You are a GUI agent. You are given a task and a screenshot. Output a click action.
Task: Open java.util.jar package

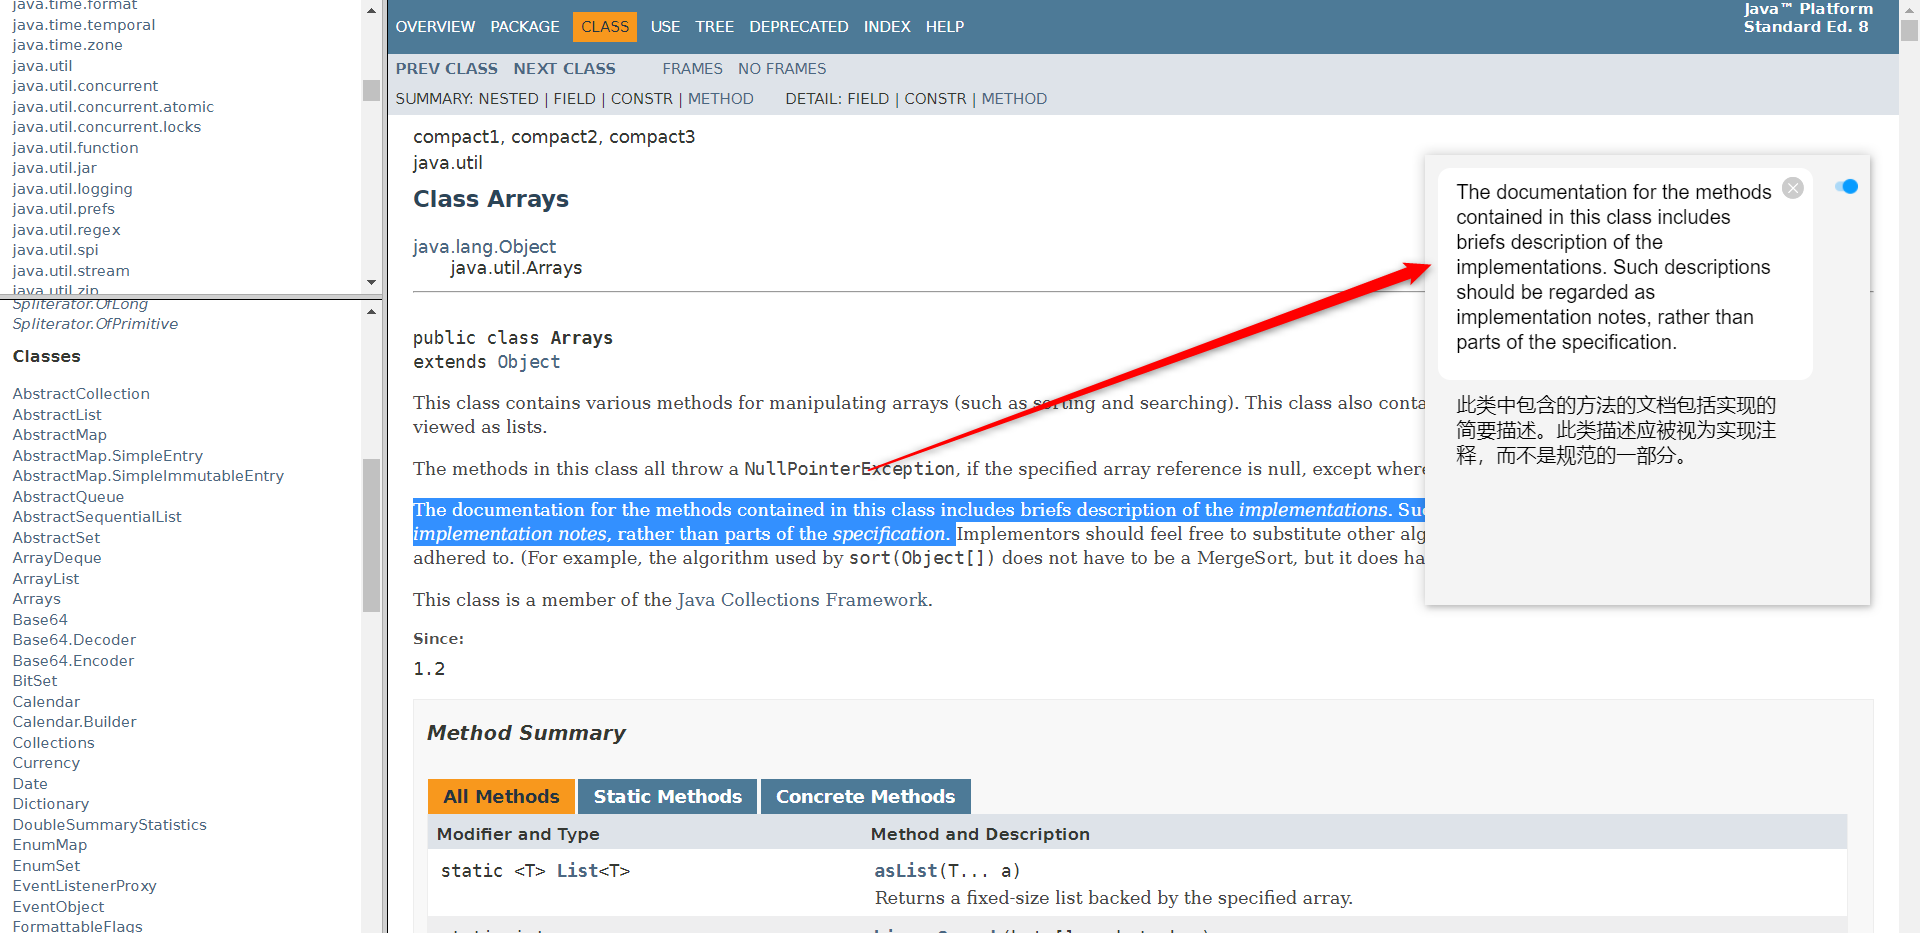pos(54,168)
